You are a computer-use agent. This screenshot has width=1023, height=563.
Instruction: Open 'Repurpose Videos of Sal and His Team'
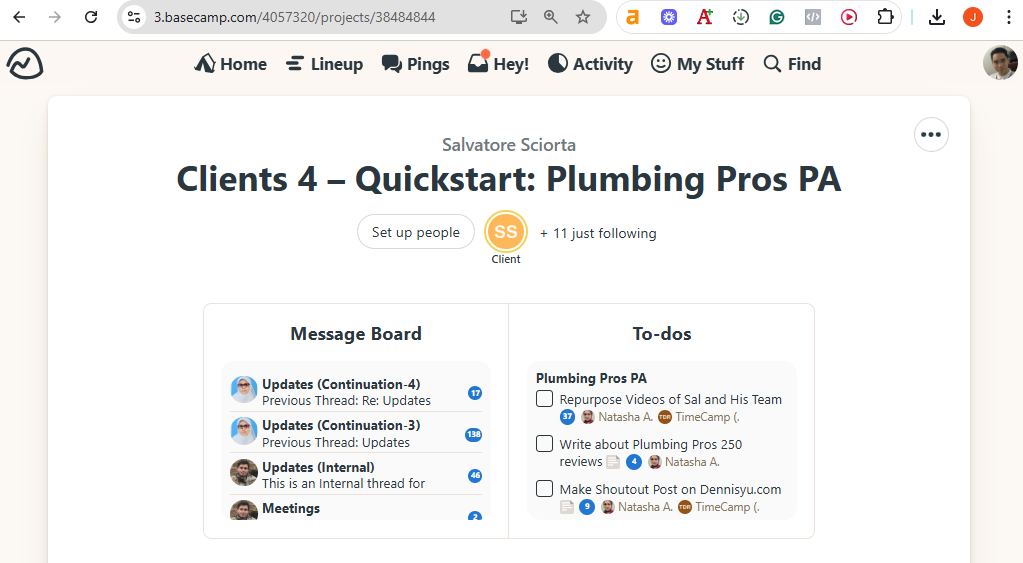point(670,399)
